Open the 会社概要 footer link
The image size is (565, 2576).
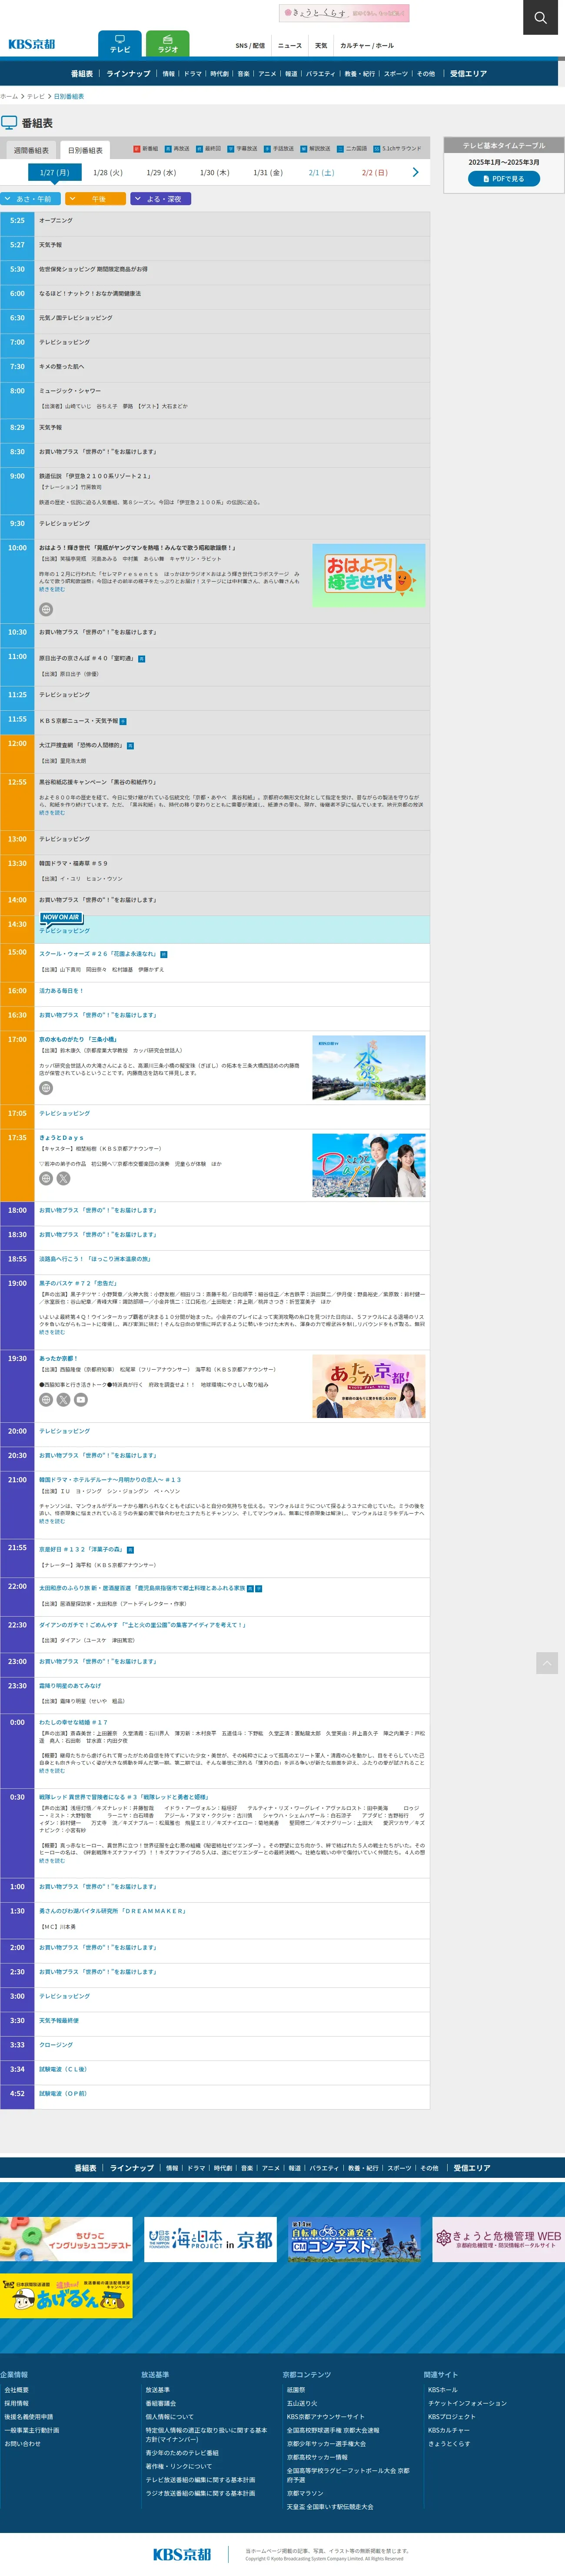tap(16, 2390)
